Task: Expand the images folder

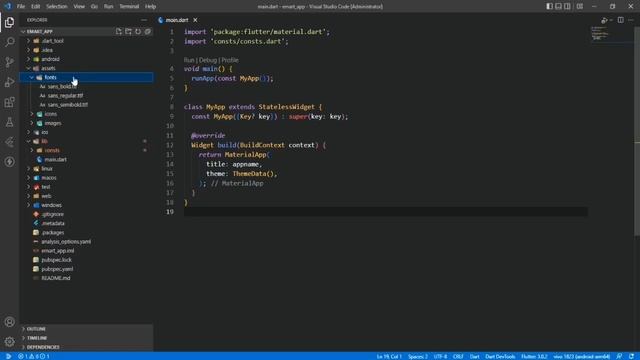Action: coord(87,123)
